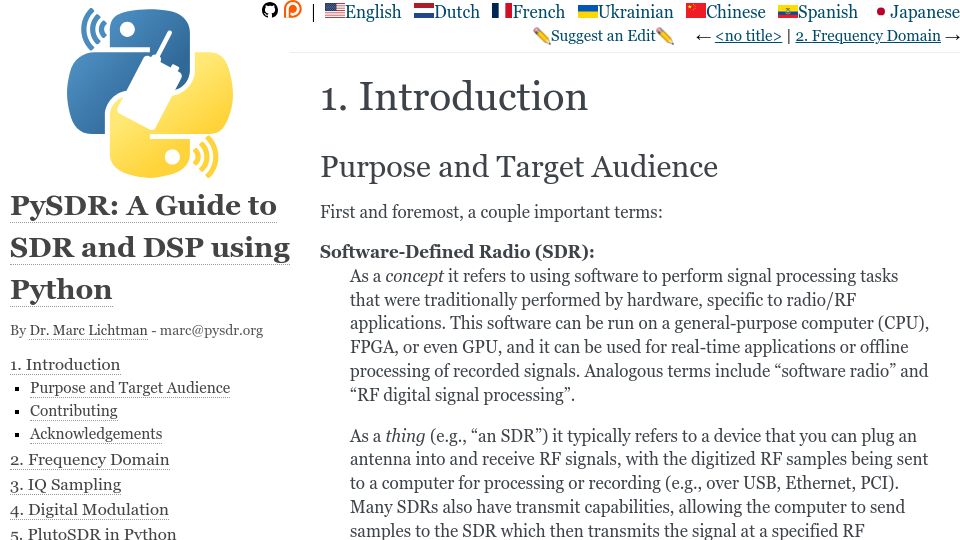Jump to Purpose and Target Audience section
This screenshot has width=960, height=540.
click(x=130, y=388)
